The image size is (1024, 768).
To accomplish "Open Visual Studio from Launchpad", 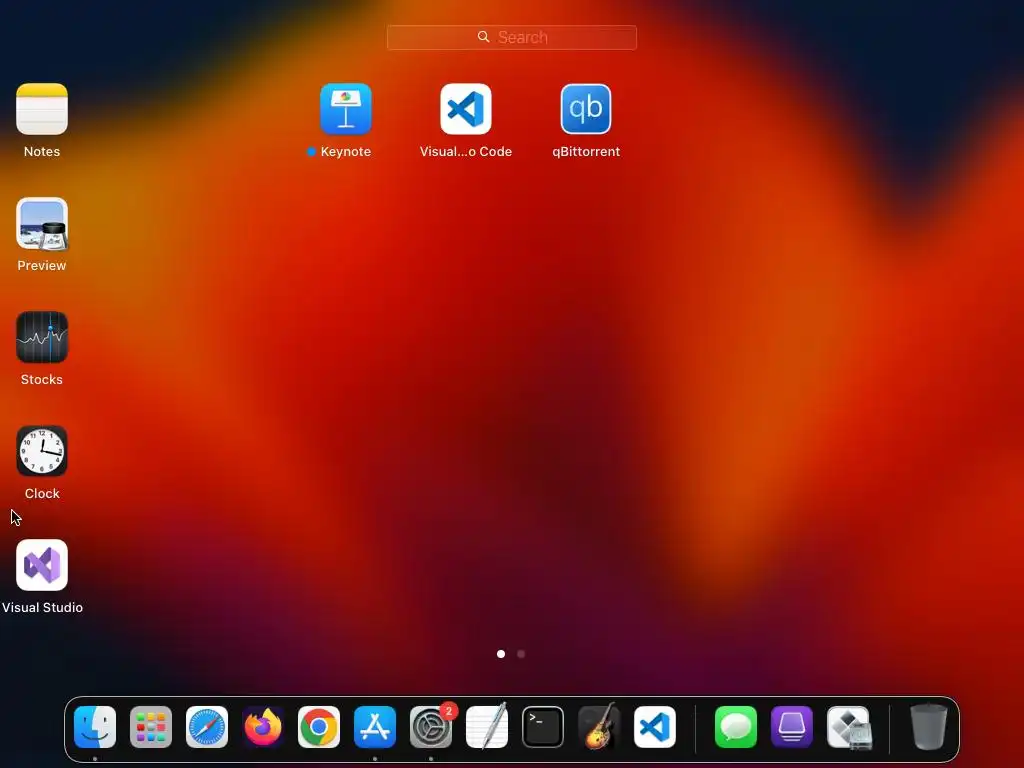I will tap(42, 565).
